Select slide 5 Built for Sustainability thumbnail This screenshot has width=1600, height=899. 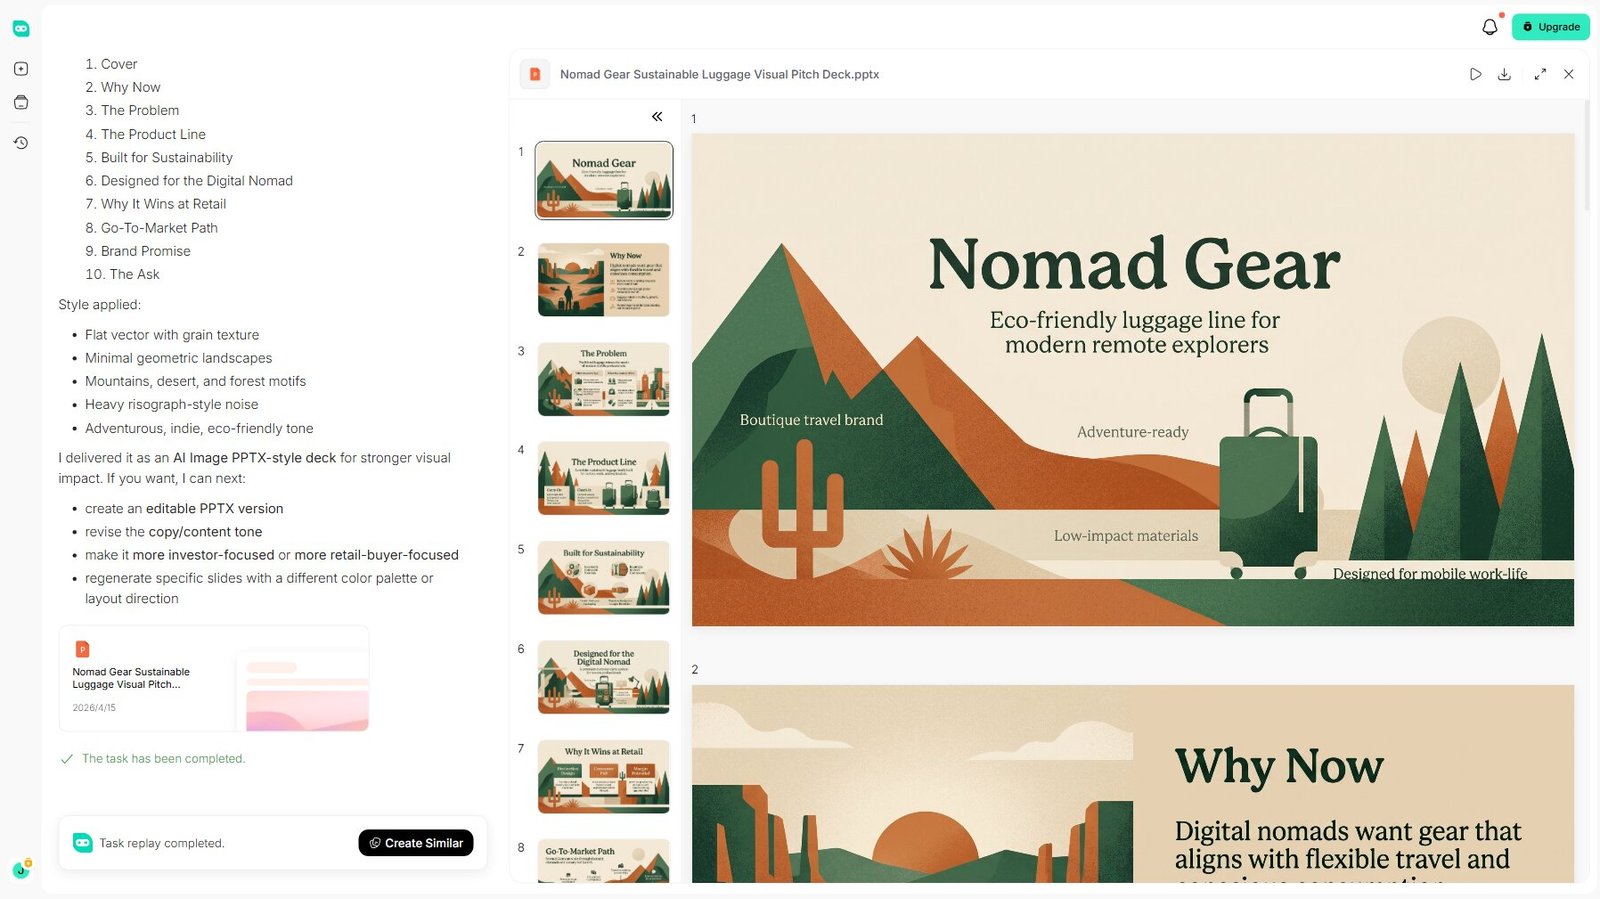click(x=604, y=578)
